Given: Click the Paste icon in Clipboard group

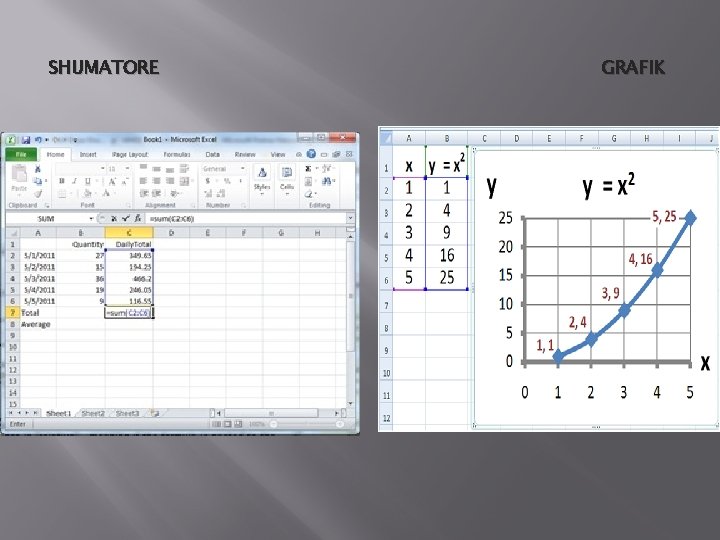Looking at the screenshot, I should 19,175.
